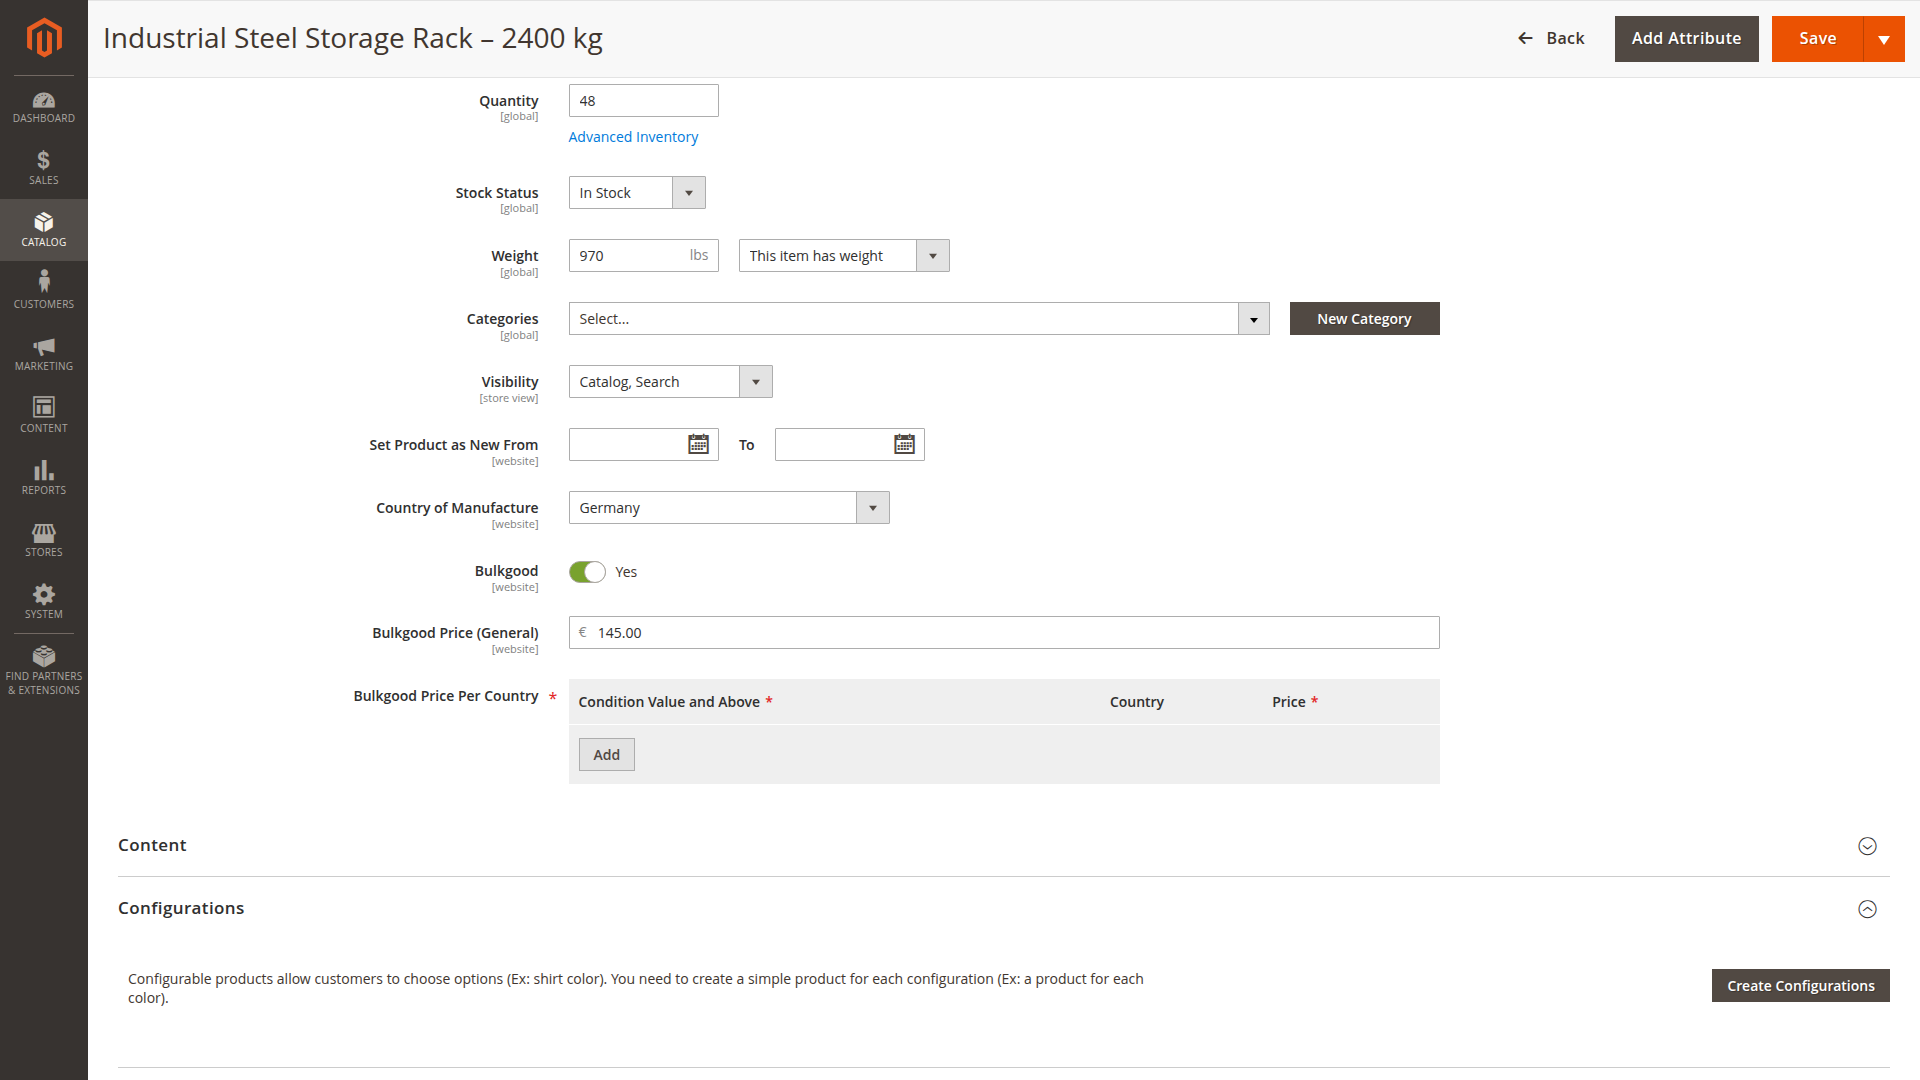
Task: Open the Sales sidebar menu
Action: coord(44,168)
